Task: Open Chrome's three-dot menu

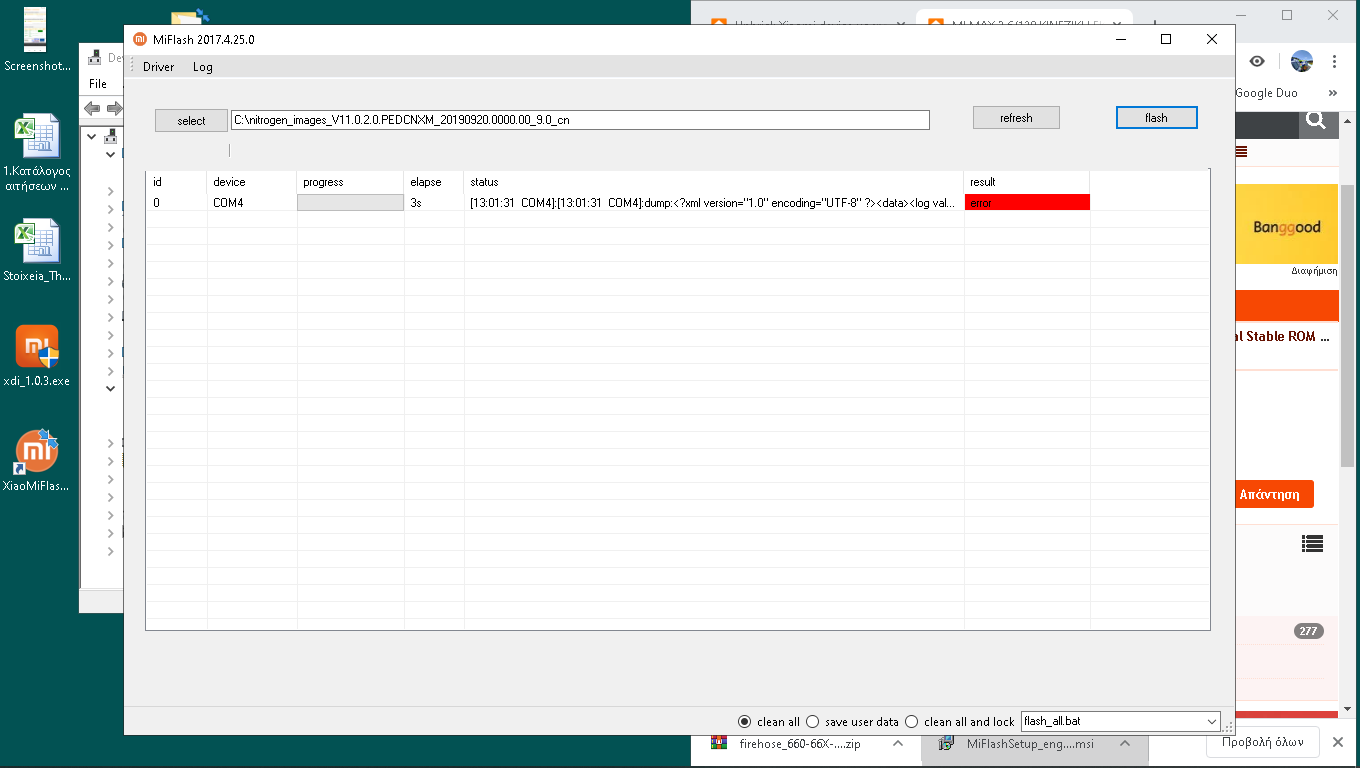Action: pos(1335,61)
